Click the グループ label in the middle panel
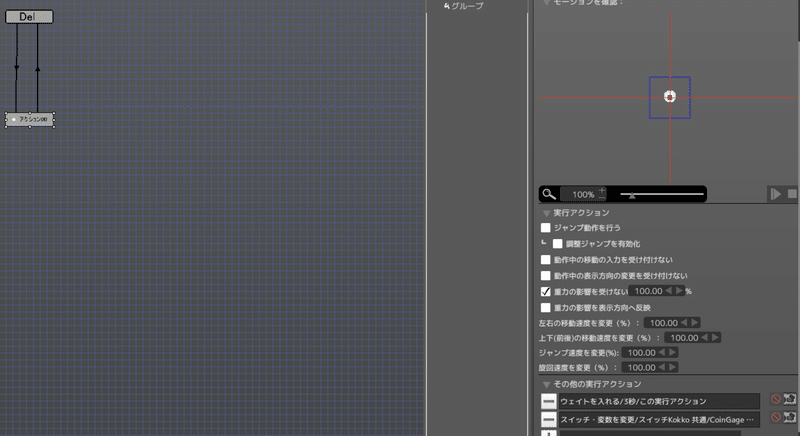 point(466,6)
